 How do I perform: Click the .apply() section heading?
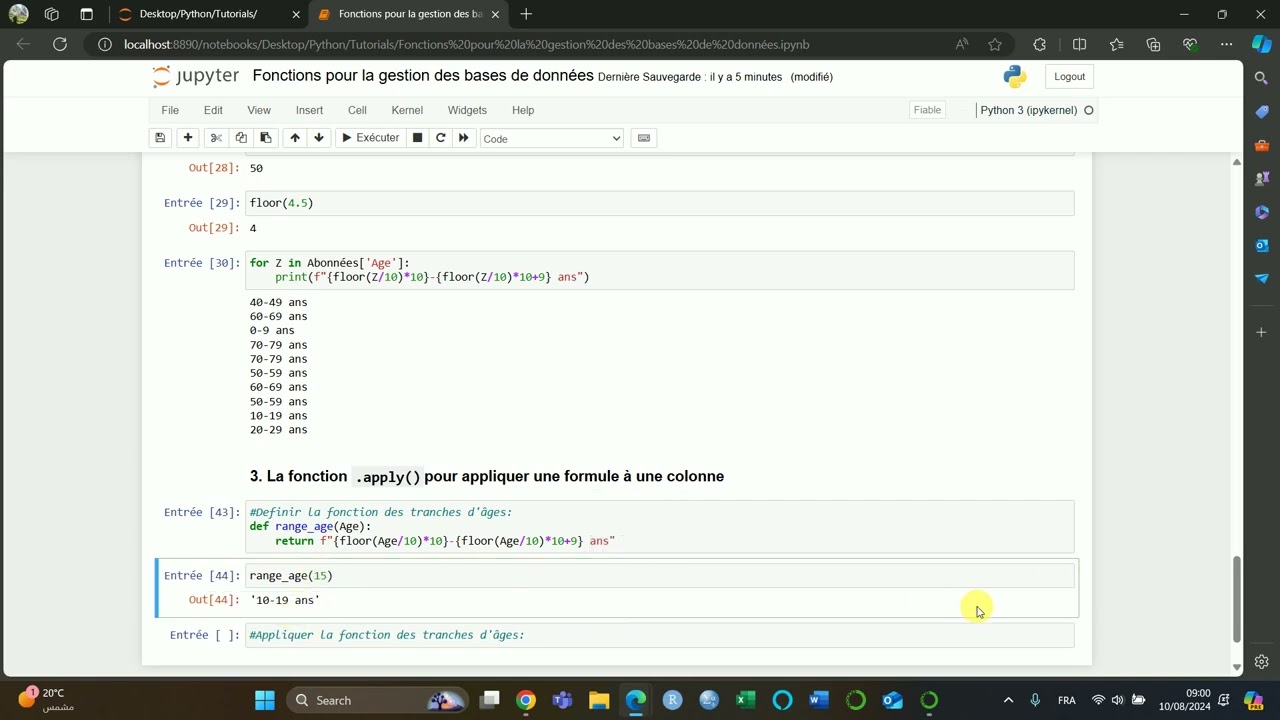(x=487, y=476)
